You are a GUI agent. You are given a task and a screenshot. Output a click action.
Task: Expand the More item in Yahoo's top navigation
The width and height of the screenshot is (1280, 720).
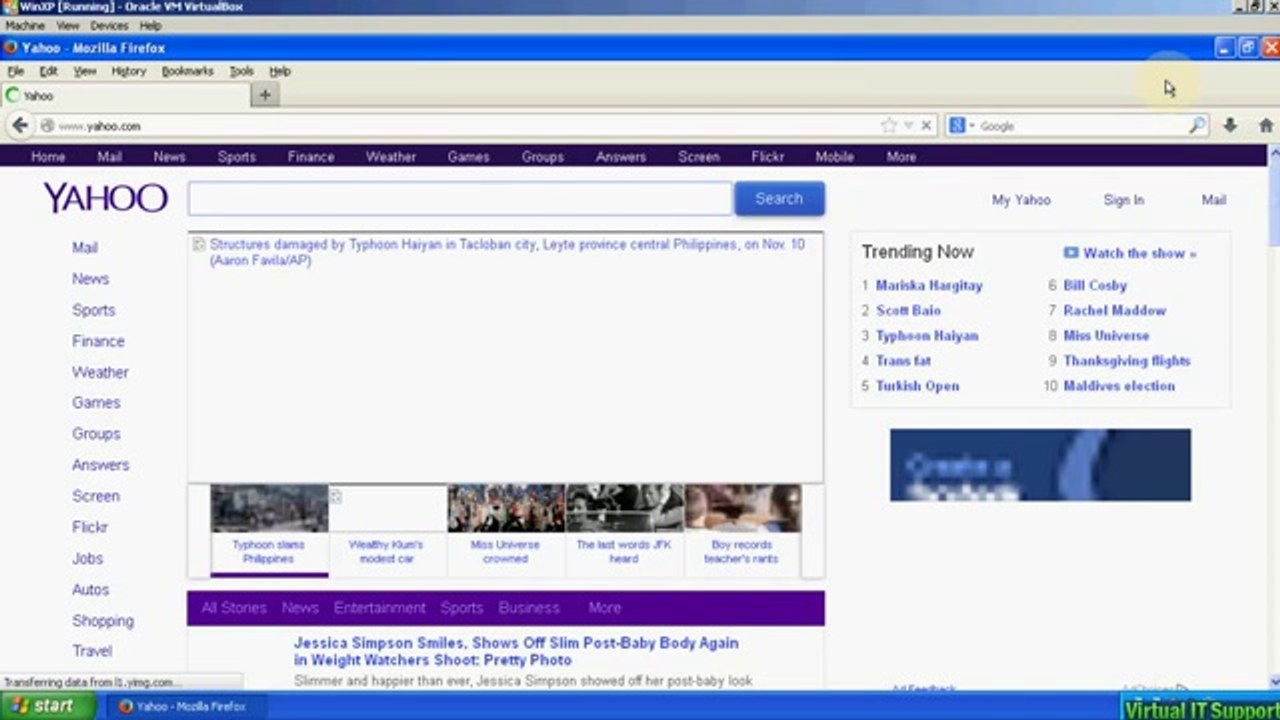tap(900, 157)
